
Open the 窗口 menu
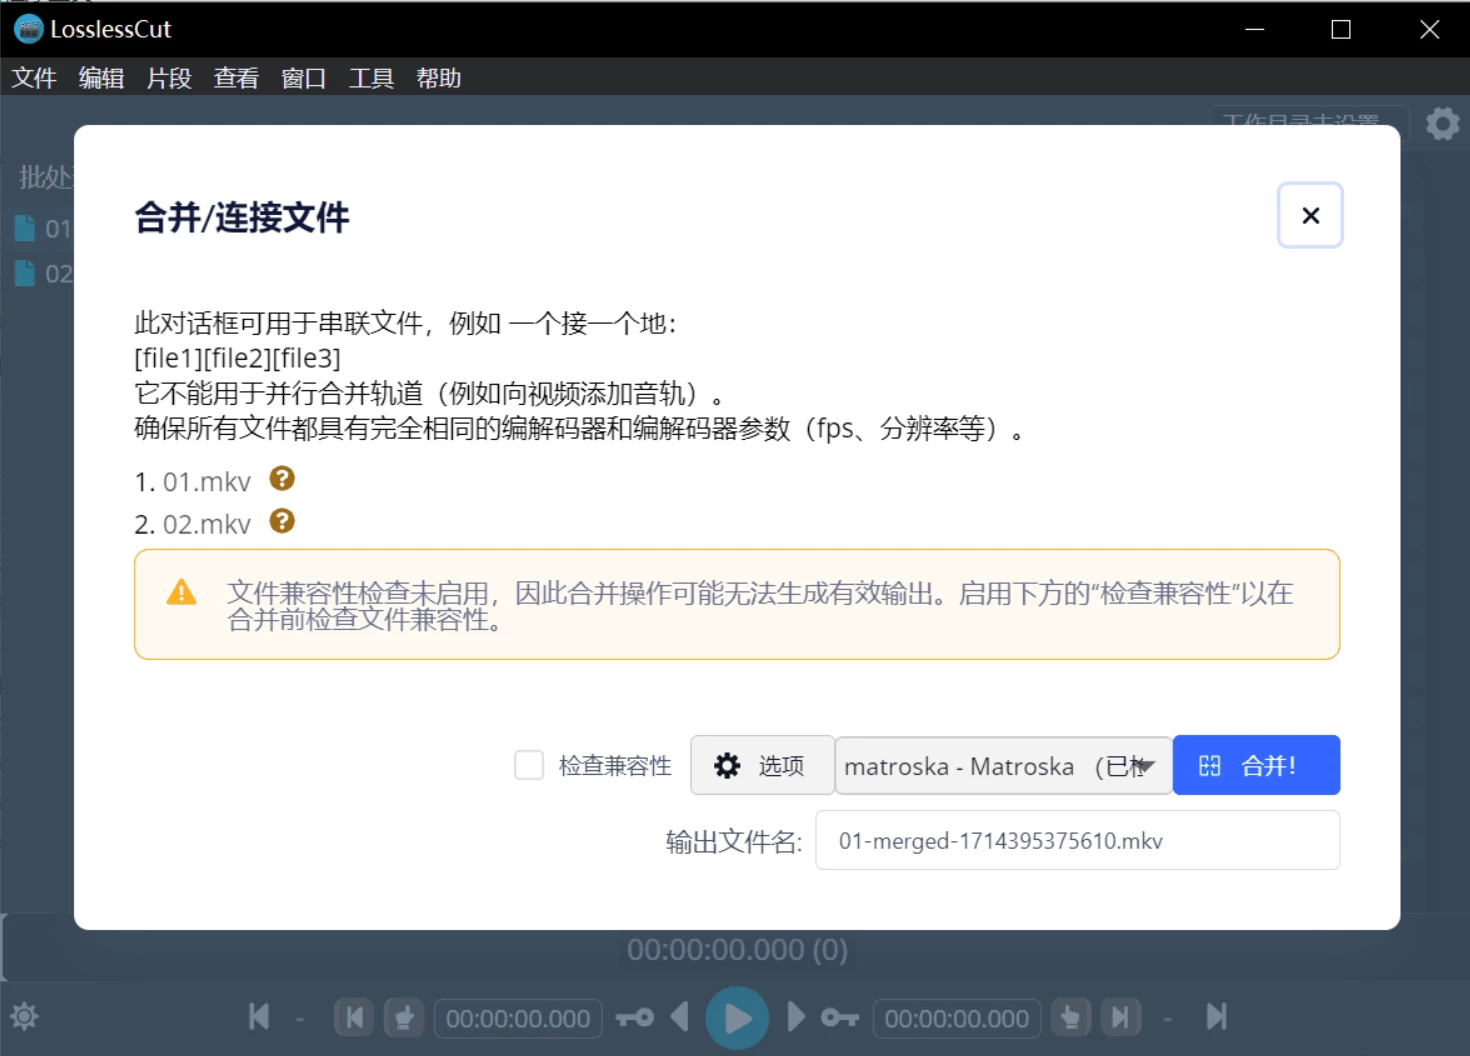[x=304, y=78]
